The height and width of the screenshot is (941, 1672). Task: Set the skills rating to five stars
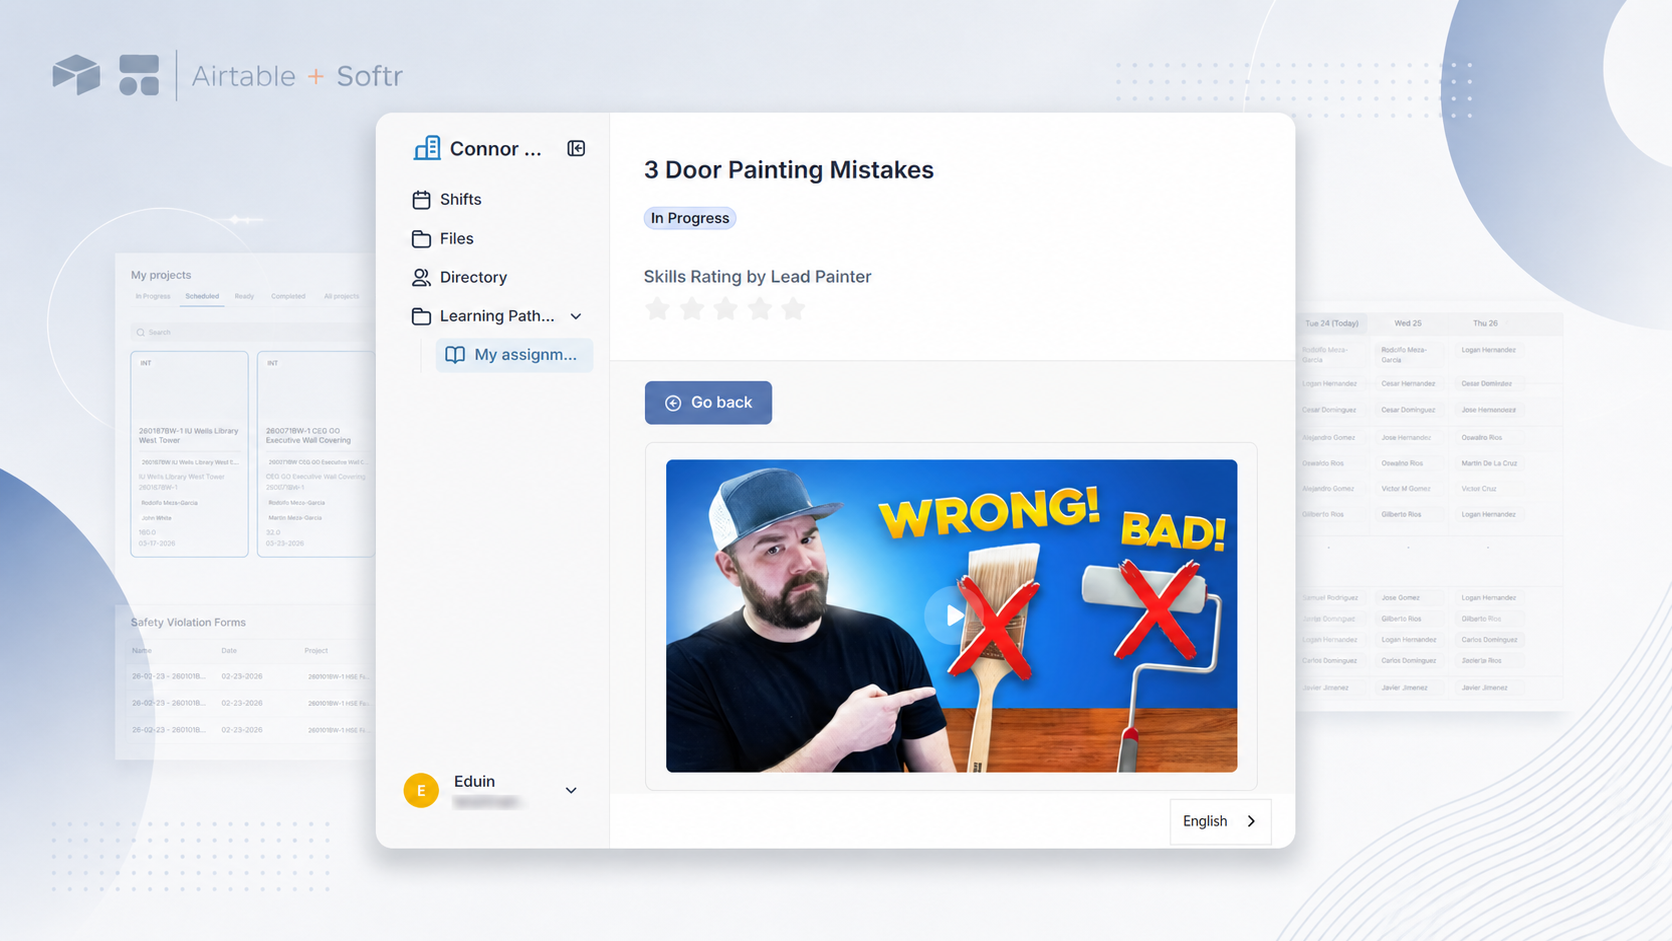[793, 309]
